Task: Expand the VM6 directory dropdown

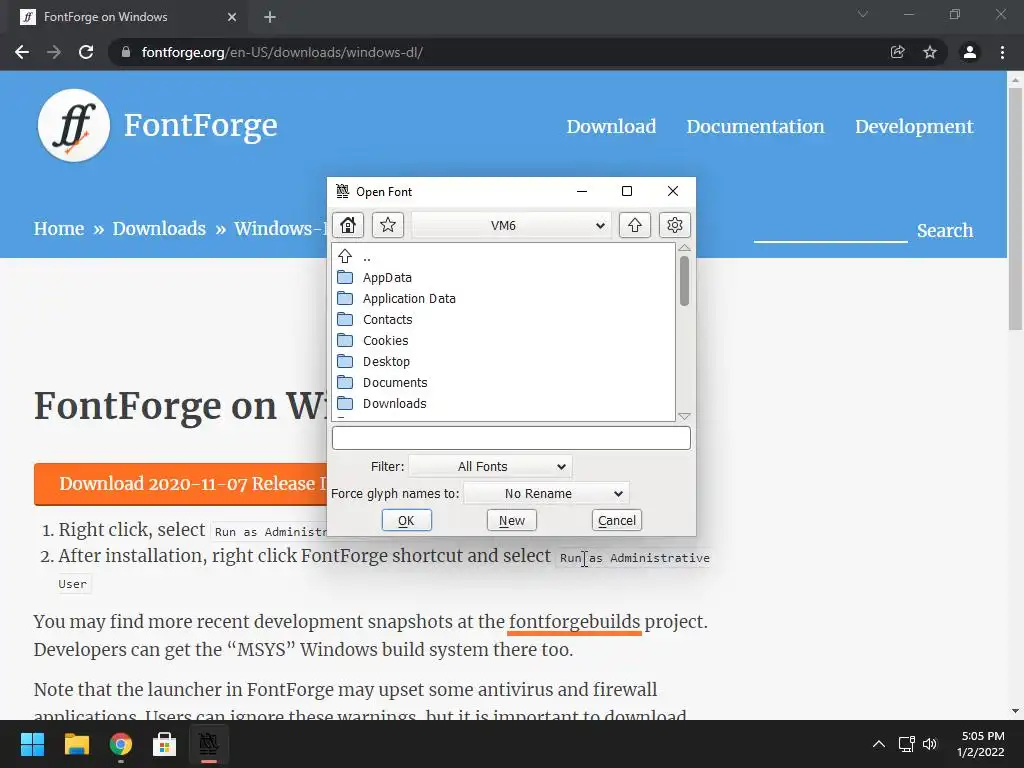Action: [x=511, y=225]
